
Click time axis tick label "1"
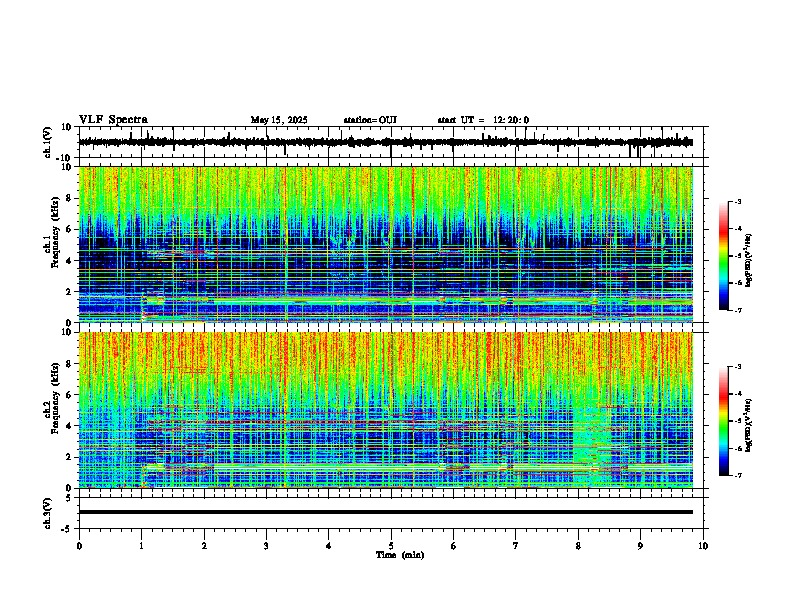(141, 546)
